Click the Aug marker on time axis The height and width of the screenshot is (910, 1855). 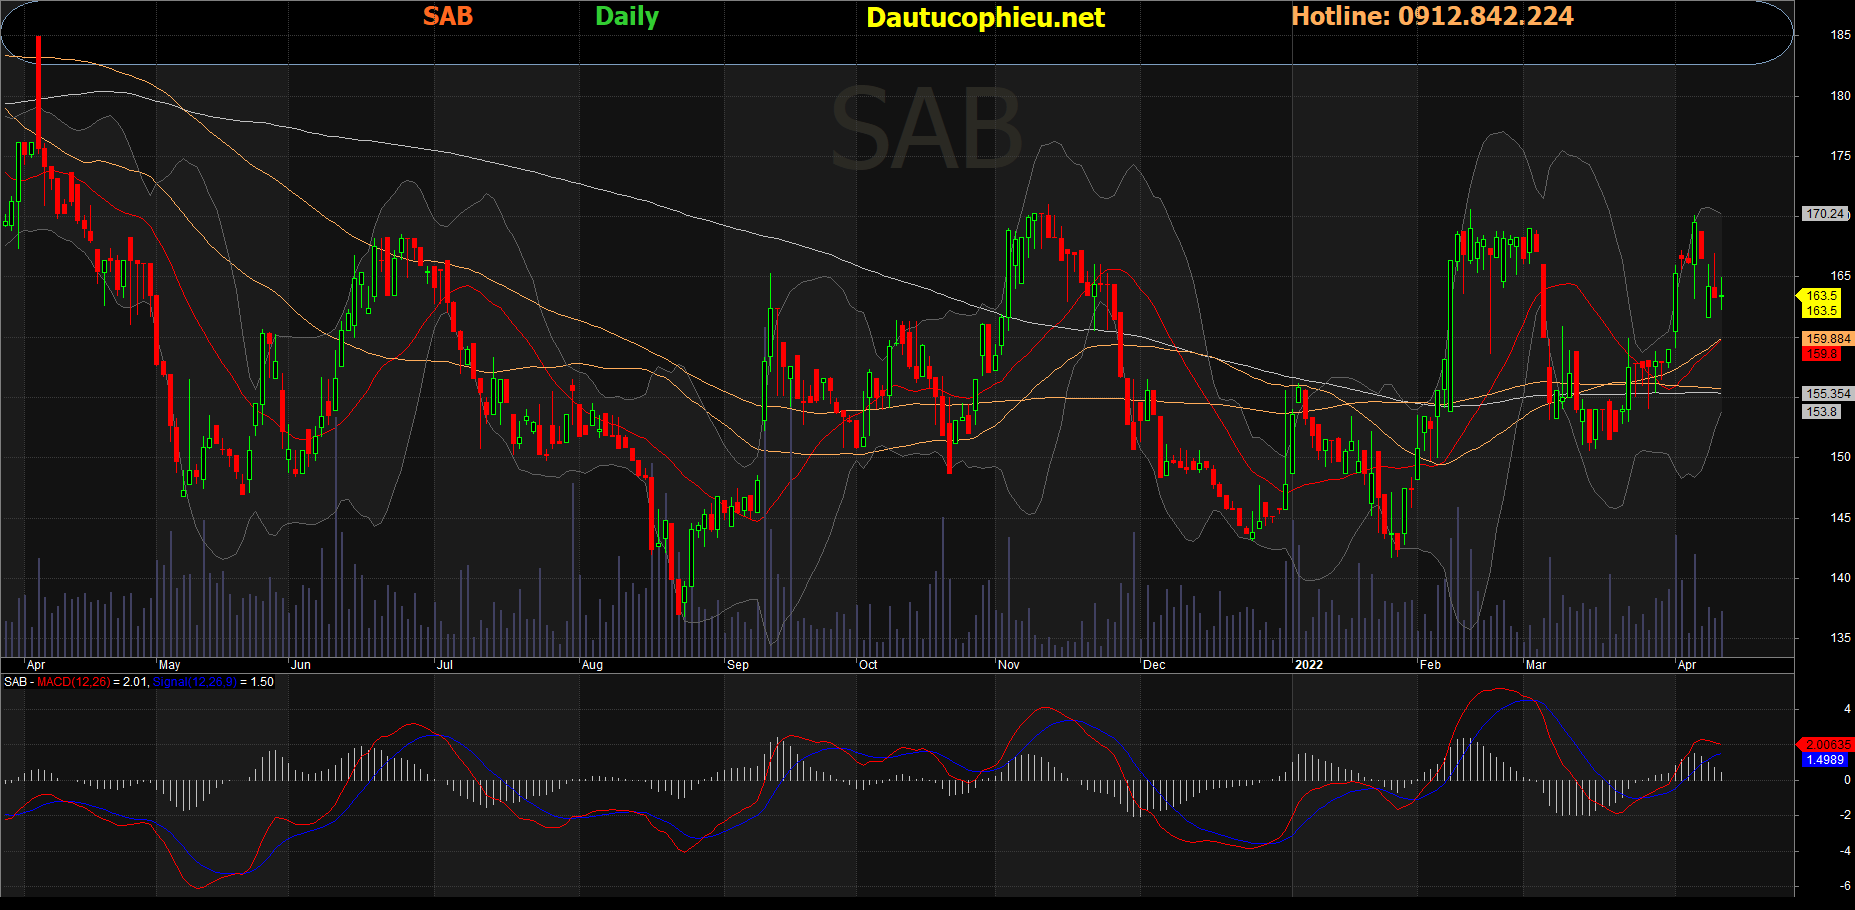click(x=592, y=665)
